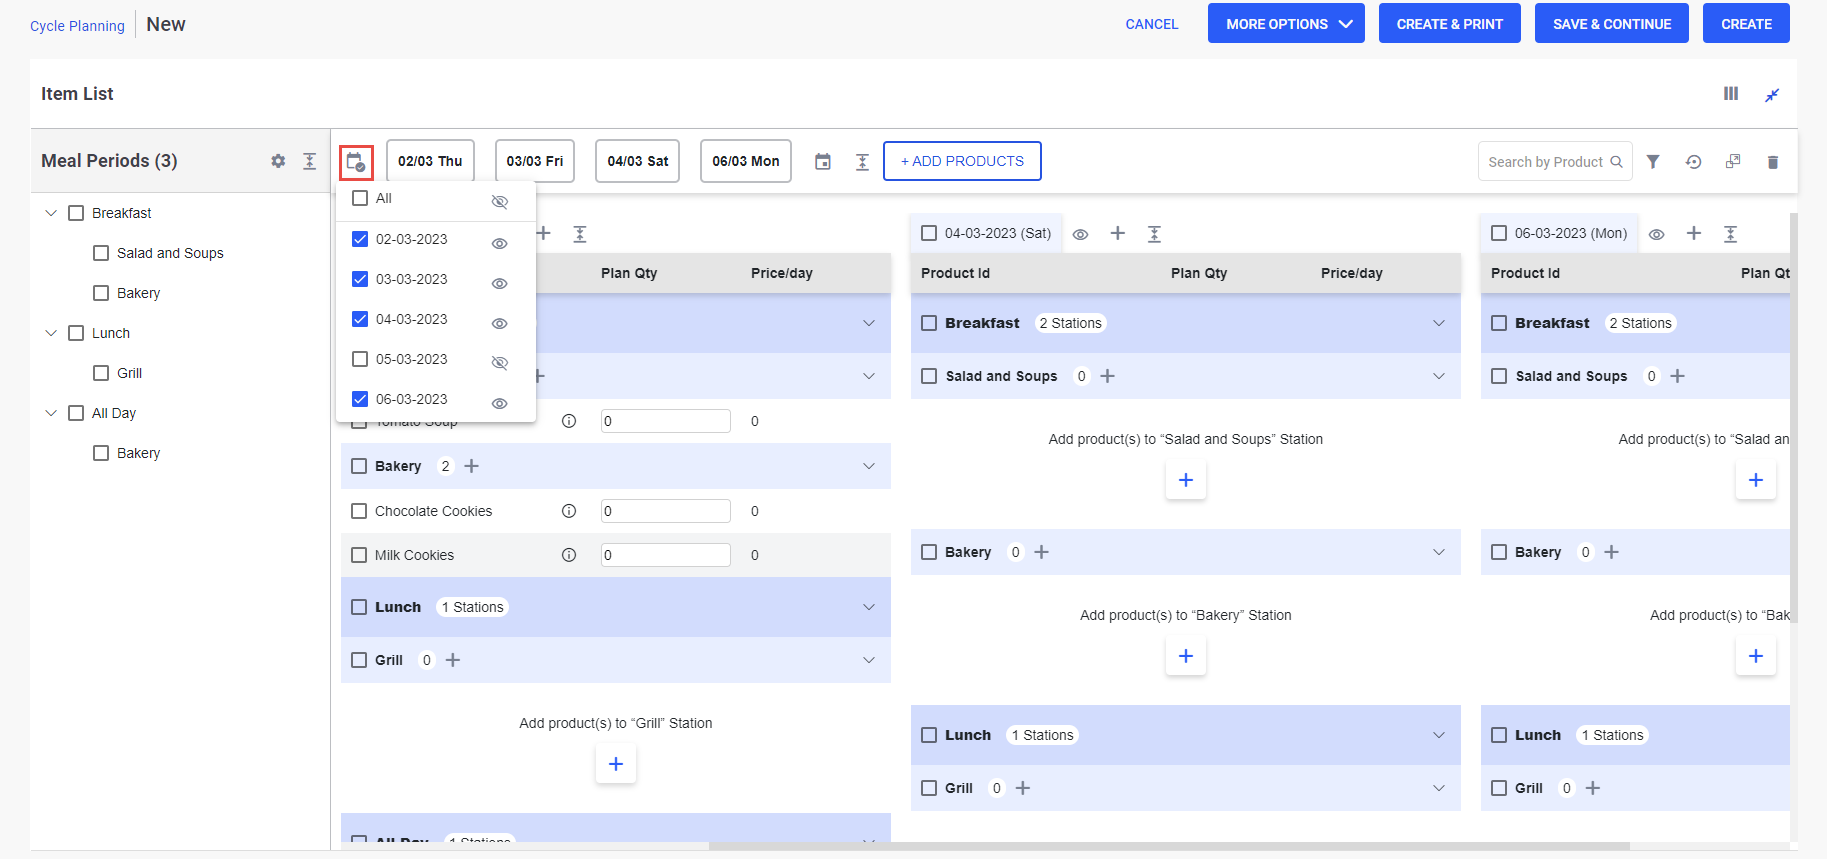
Task: Select the 04/03 Sat date tab
Action: 638,161
